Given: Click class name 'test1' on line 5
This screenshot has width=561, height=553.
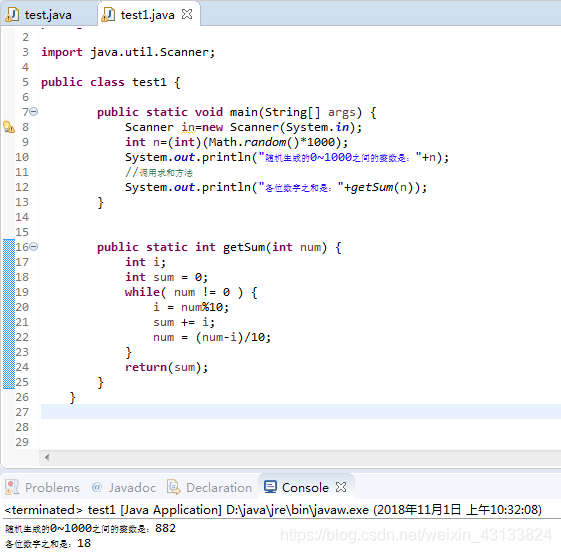Looking at the screenshot, I should [149, 82].
